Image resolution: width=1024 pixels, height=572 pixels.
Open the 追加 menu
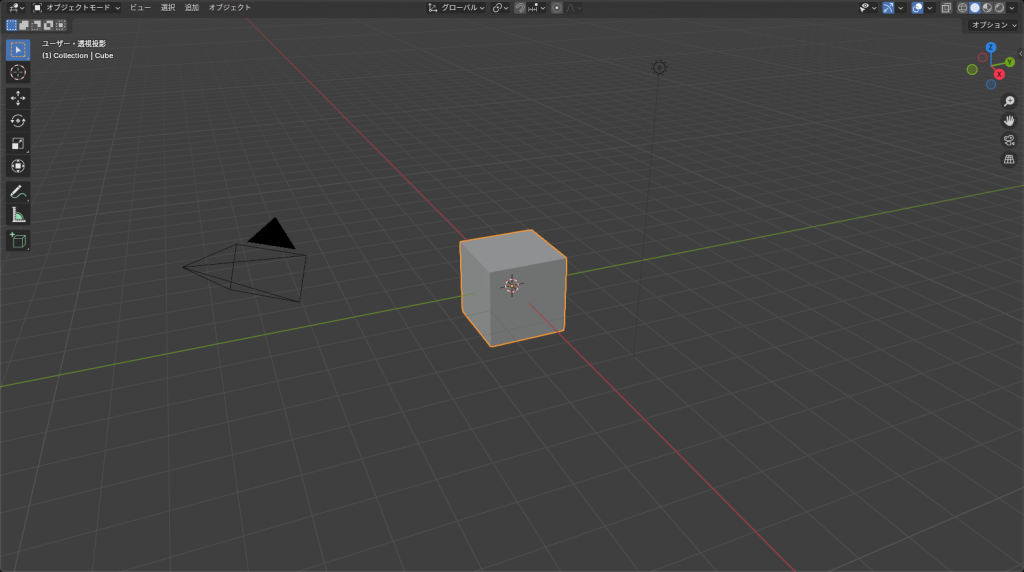click(191, 8)
